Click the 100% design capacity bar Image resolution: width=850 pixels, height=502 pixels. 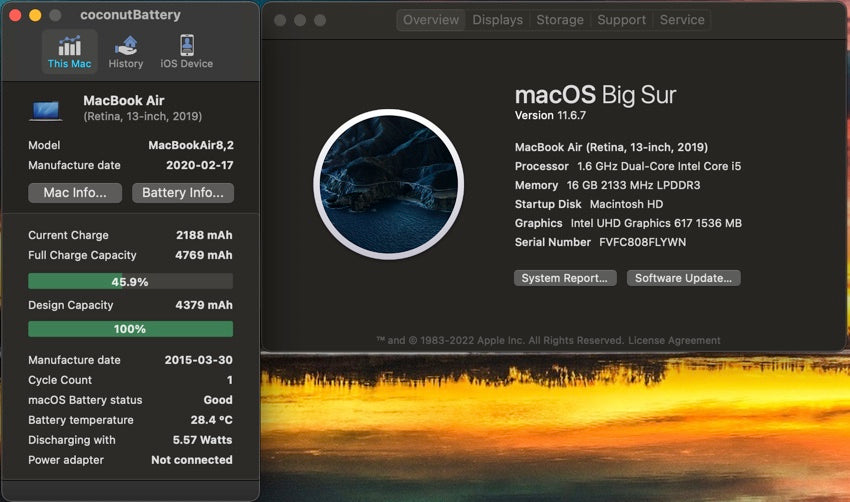pos(131,329)
